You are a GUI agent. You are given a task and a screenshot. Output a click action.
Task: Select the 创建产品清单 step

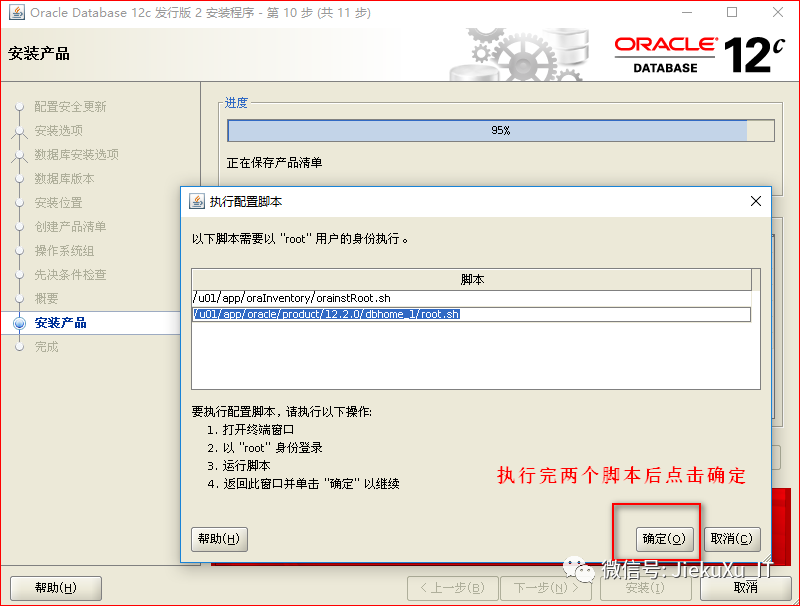[x=70, y=226]
